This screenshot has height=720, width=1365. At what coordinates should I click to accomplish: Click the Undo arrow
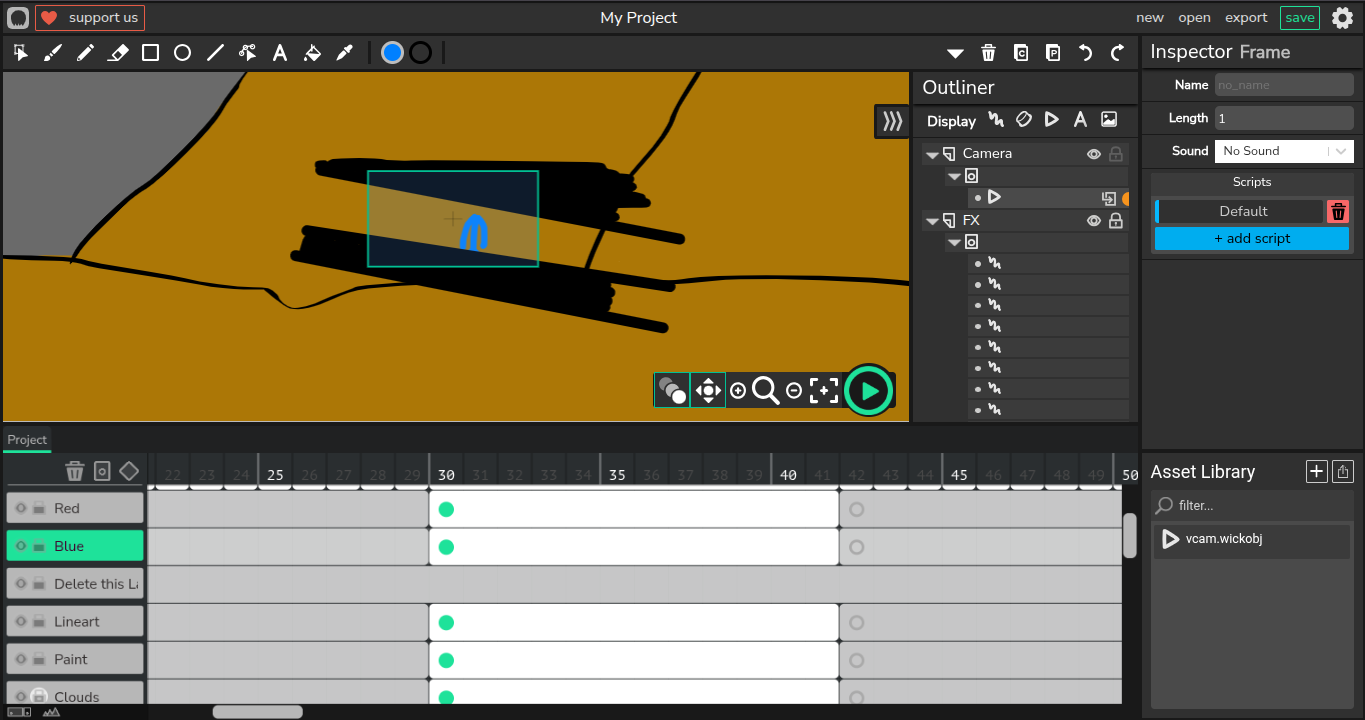[x=1085, y=53]
